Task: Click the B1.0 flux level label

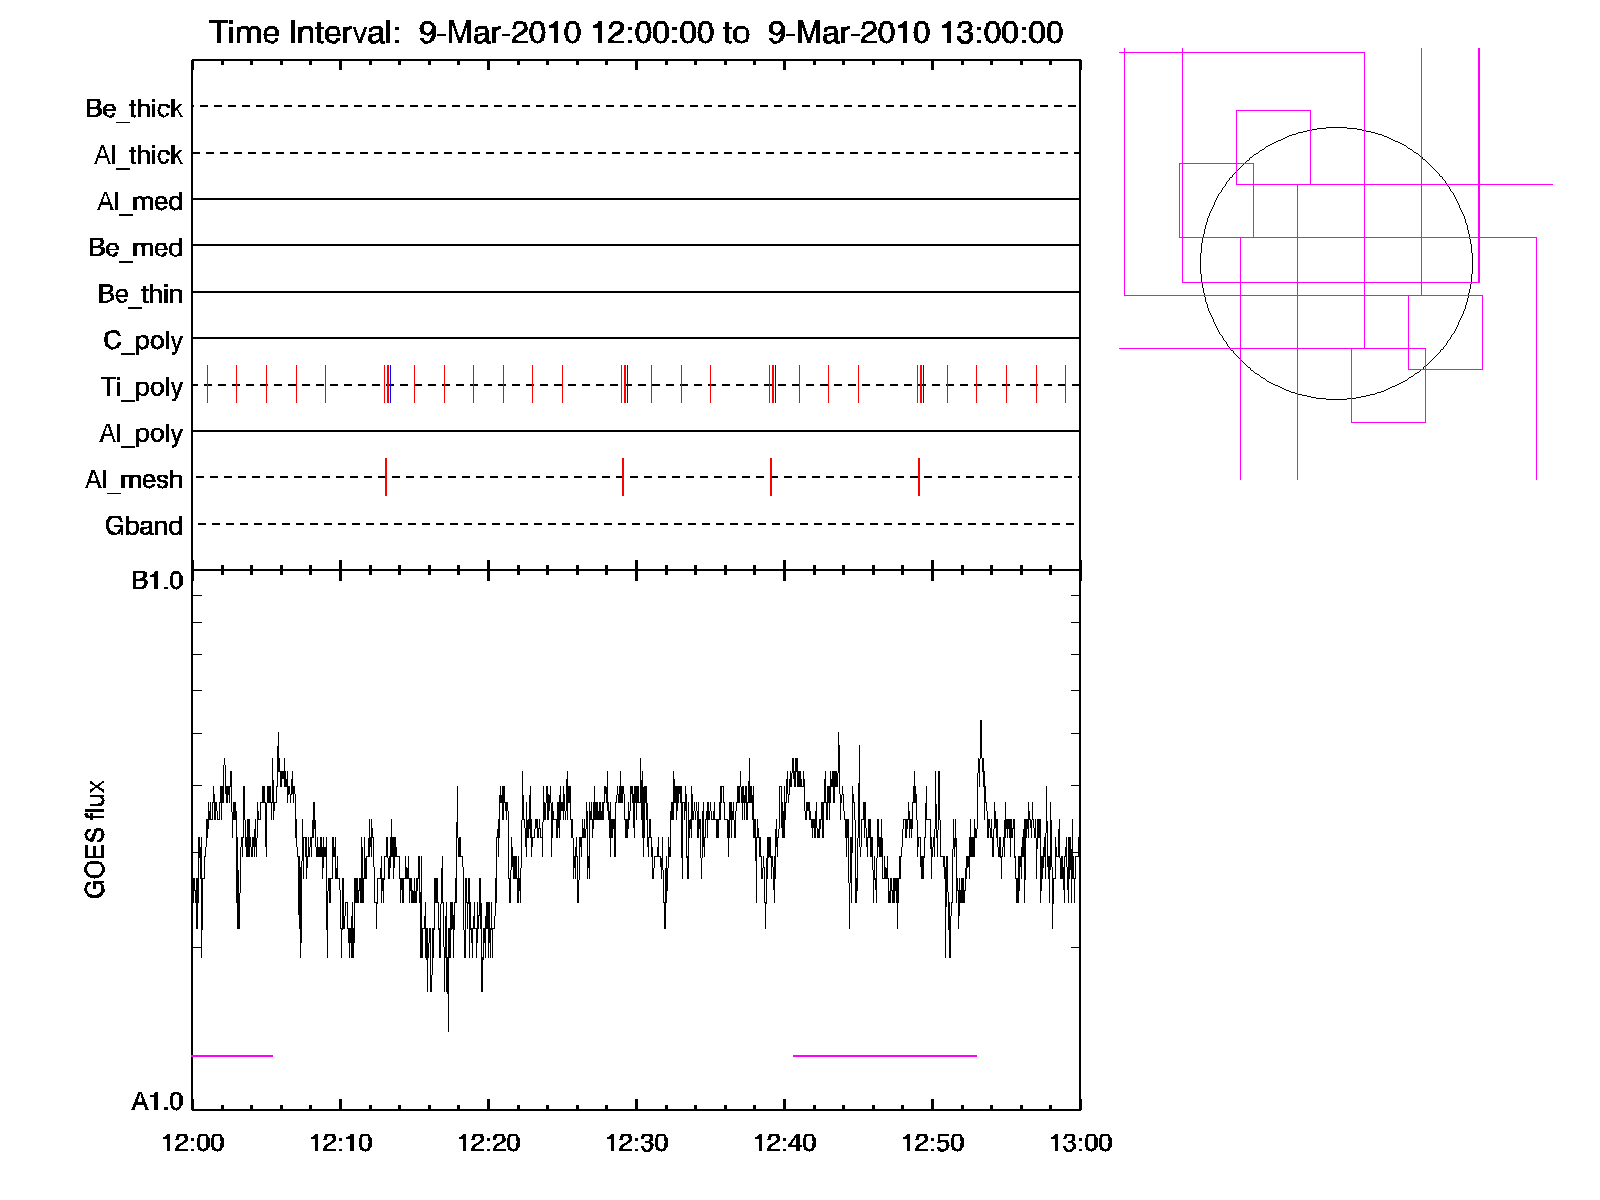Action: tap(157, 581)
